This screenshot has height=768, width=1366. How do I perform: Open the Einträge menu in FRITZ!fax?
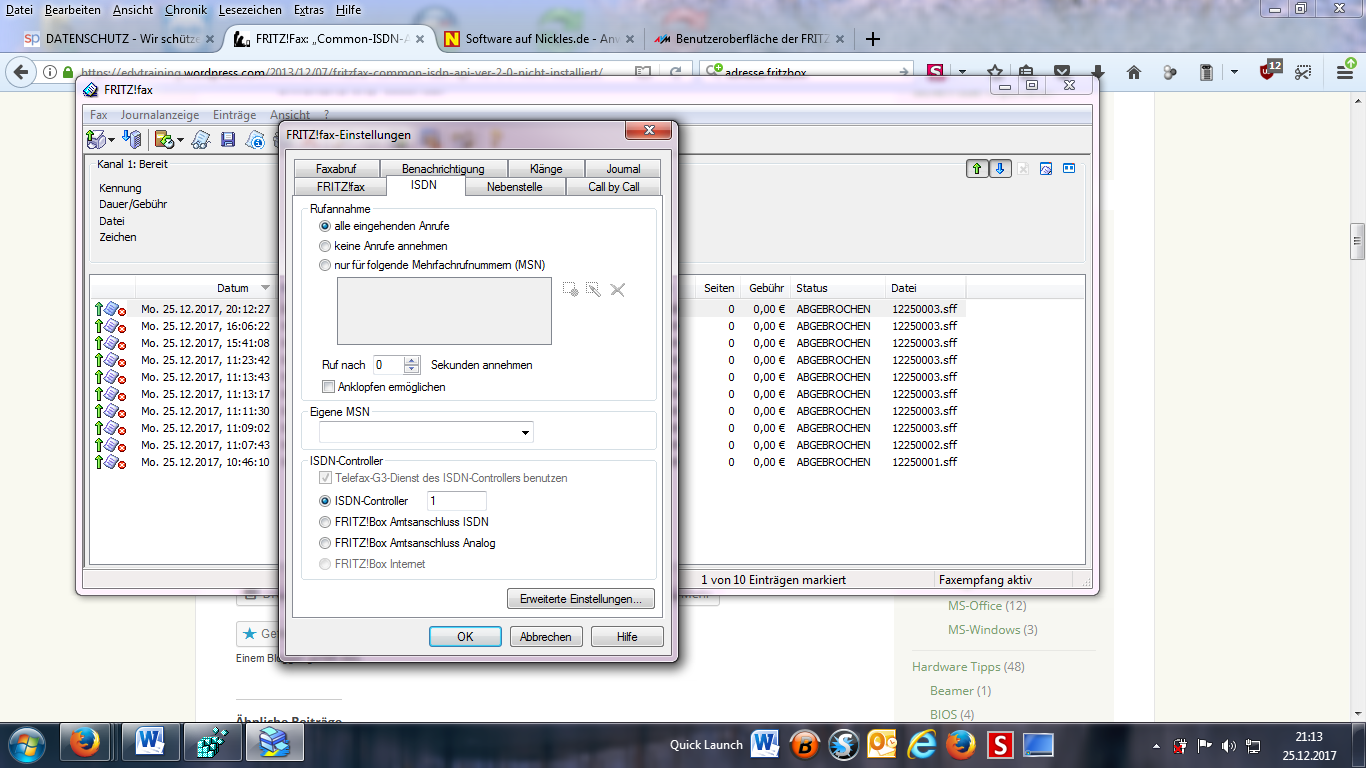tap(234, 115)
